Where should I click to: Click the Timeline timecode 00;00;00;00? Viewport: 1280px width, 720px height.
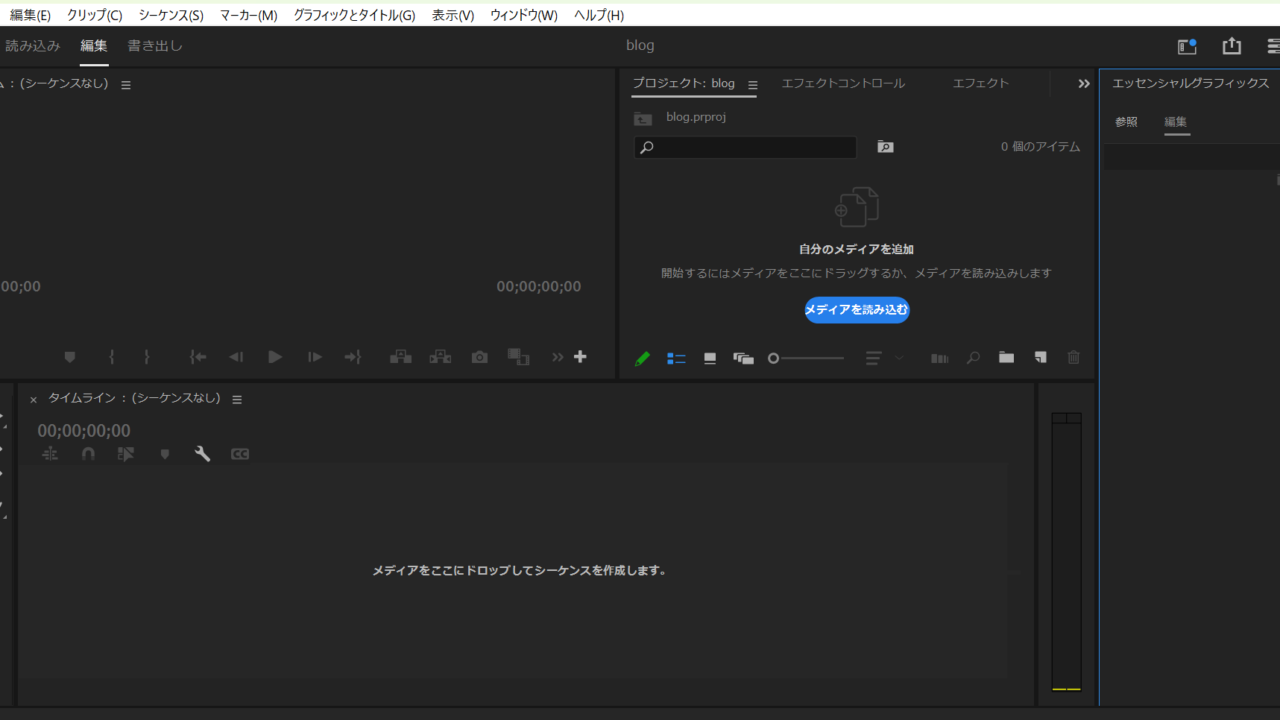point(84,431)
